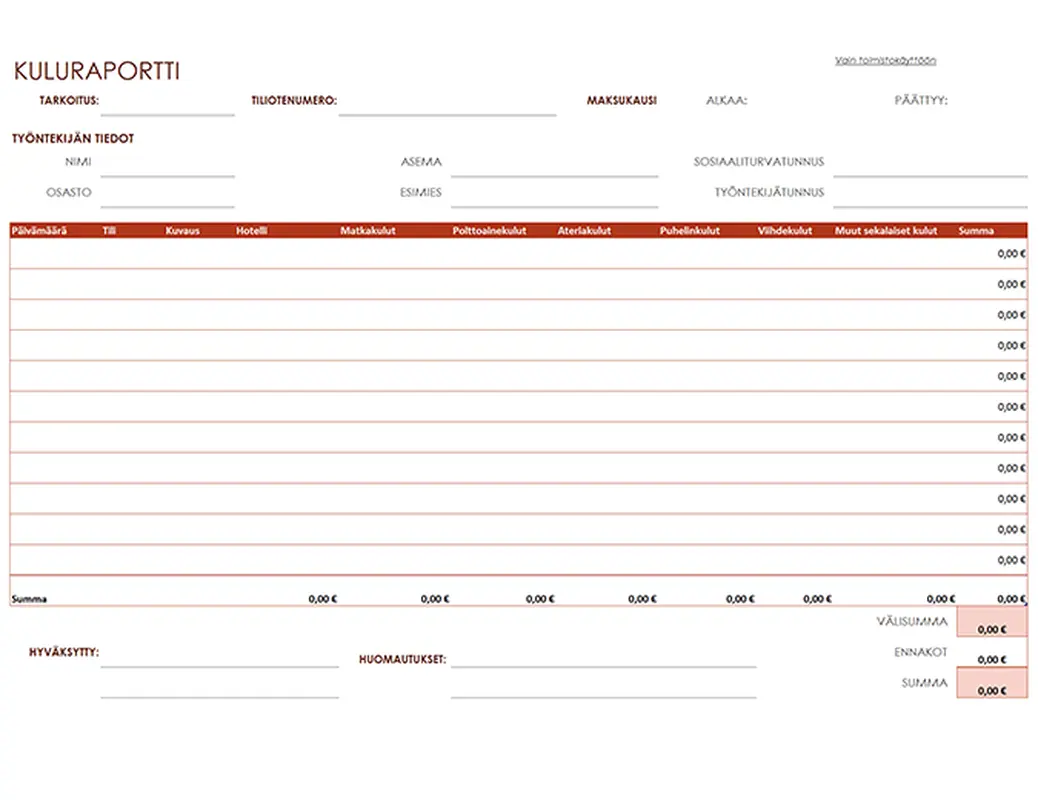Open the 'Vain toimistokäyttöön' link
This screenshot has height=800, width=1038.
[885, 61]
